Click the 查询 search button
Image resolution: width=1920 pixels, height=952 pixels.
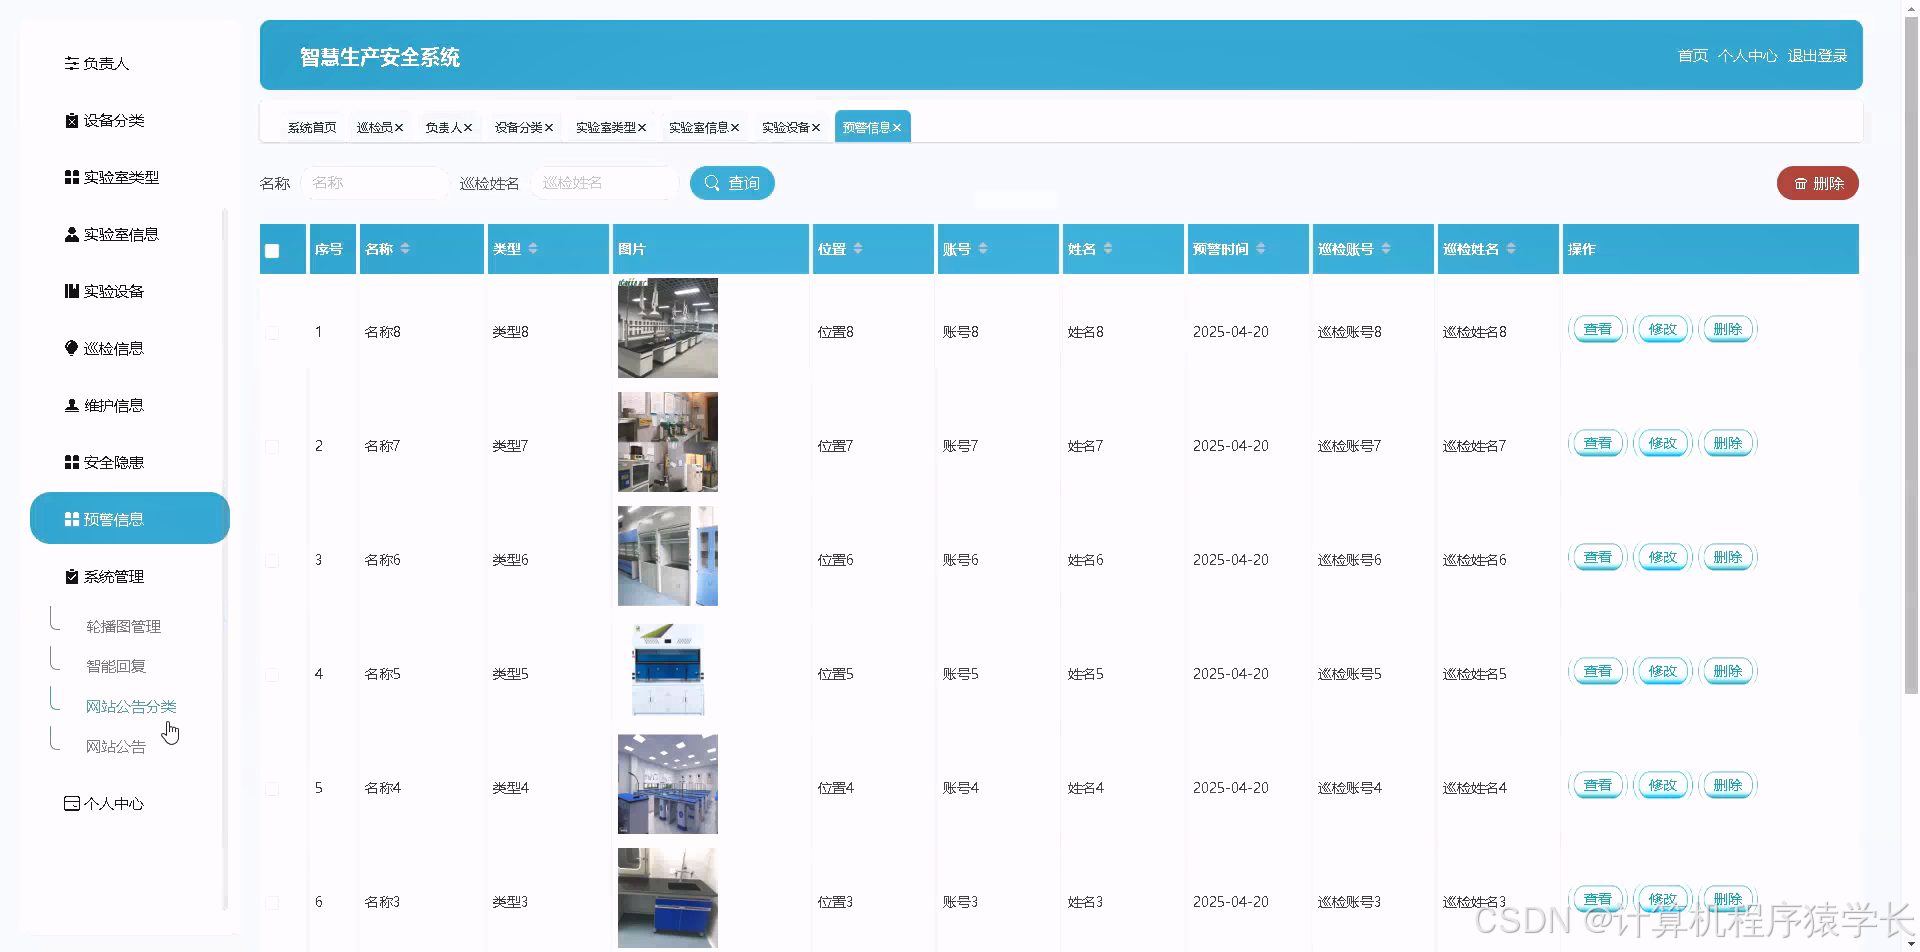pos(732,183)
